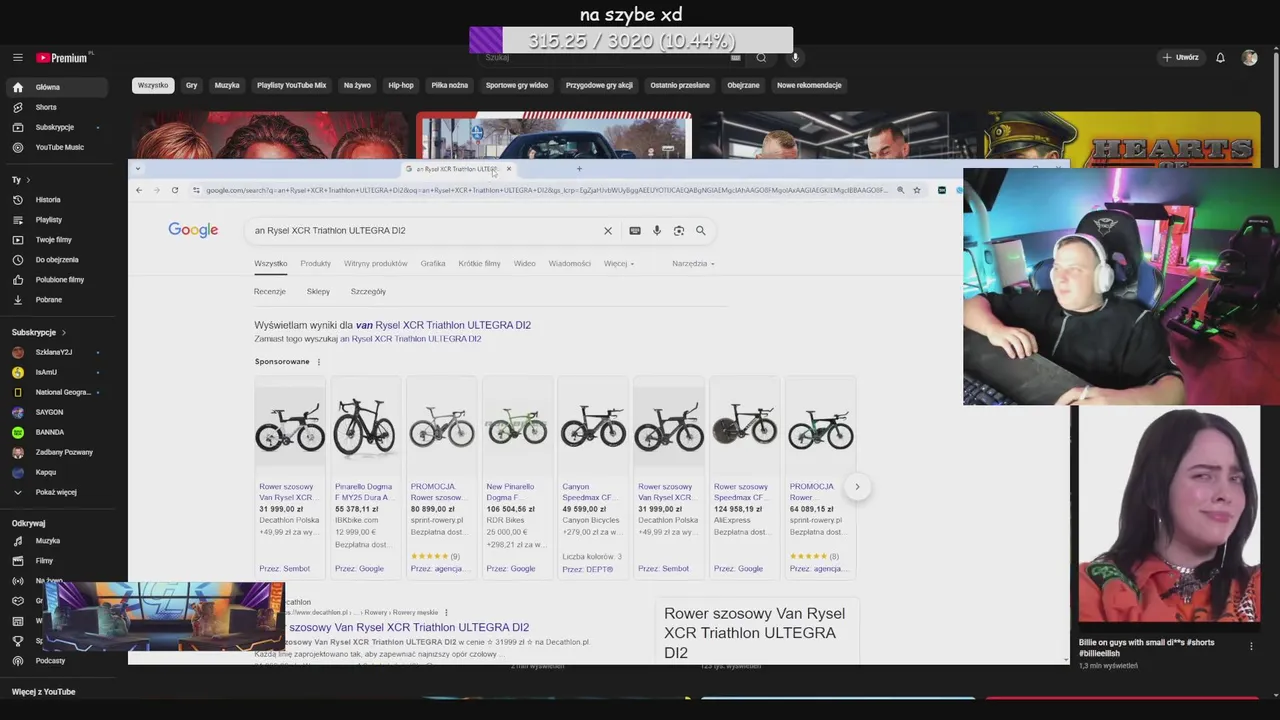Search instead for an Rysel XCR link
Viewport: 1280px width, 720px height.
[x=410, y=339]
